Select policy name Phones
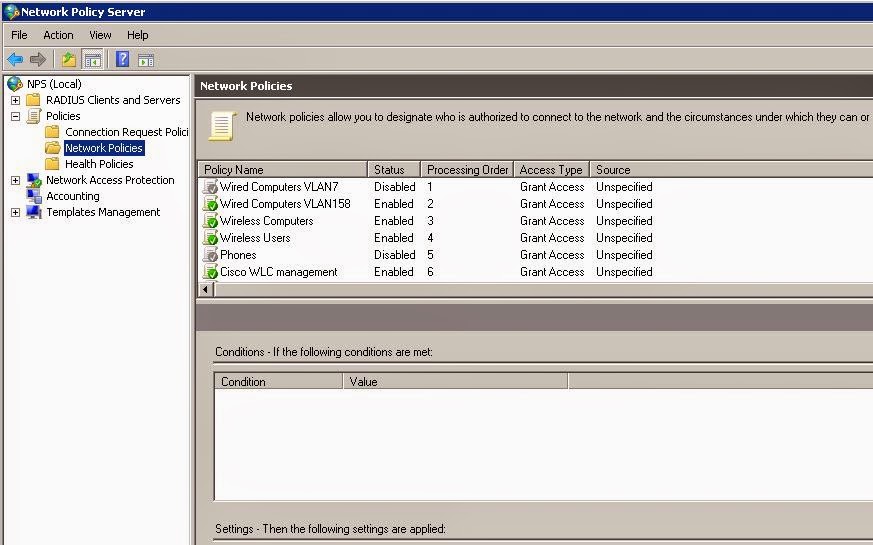 (238, 255)
